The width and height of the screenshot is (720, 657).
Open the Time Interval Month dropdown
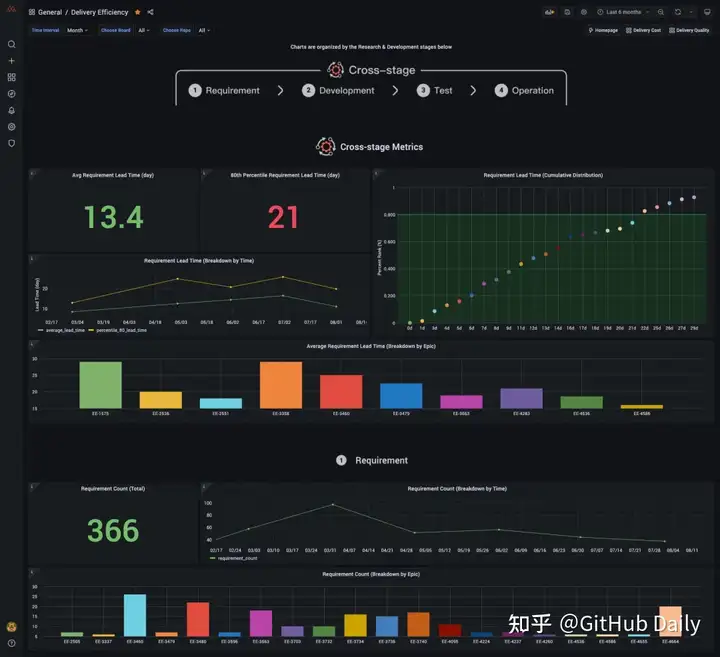tap(77, 30)
